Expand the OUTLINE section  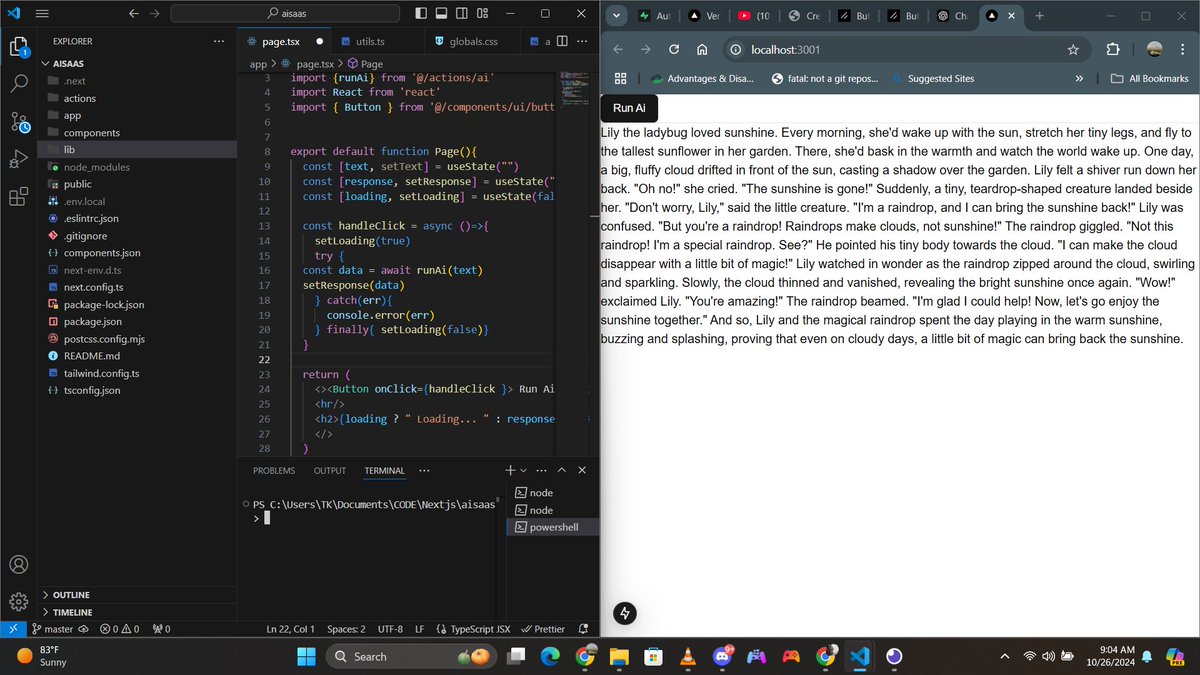[x=70, y=594]
